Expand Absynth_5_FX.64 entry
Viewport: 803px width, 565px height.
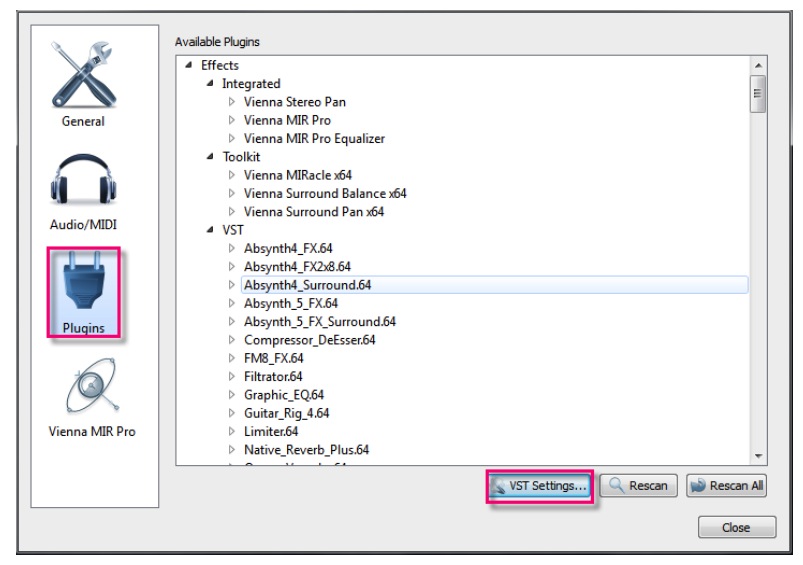coord(231,303)
